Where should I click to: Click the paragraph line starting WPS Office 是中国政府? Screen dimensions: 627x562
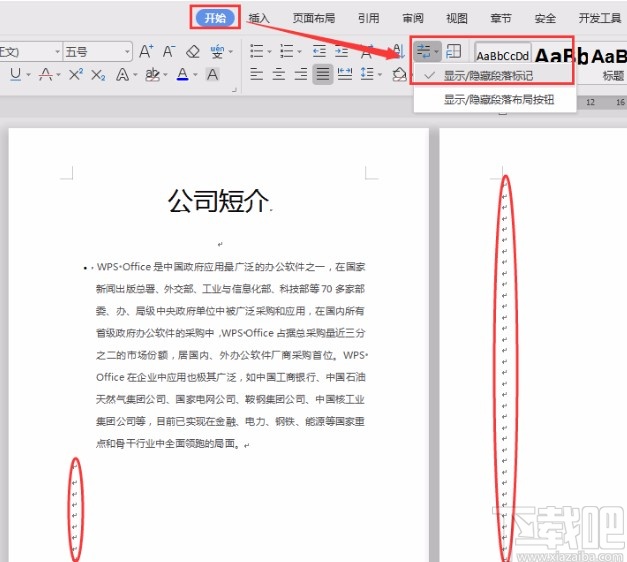pyautogui.click(x=231, y=267)
